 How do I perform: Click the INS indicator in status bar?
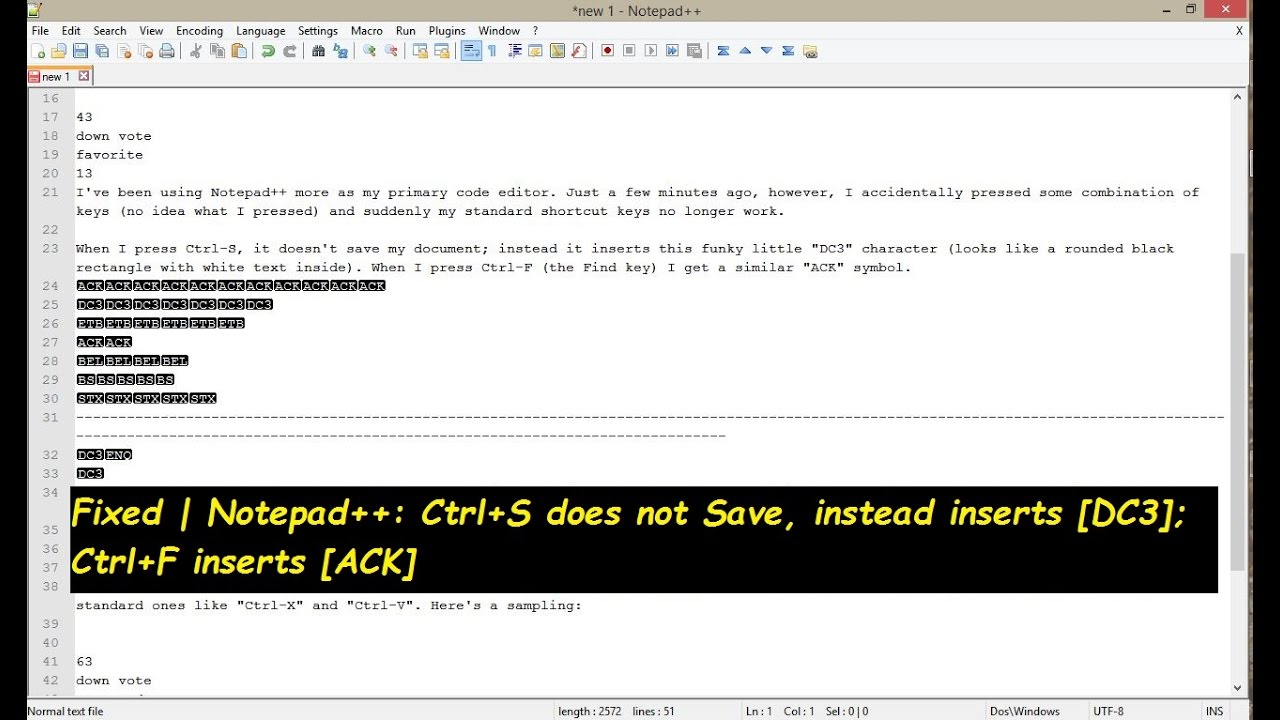coord(1214,711)
